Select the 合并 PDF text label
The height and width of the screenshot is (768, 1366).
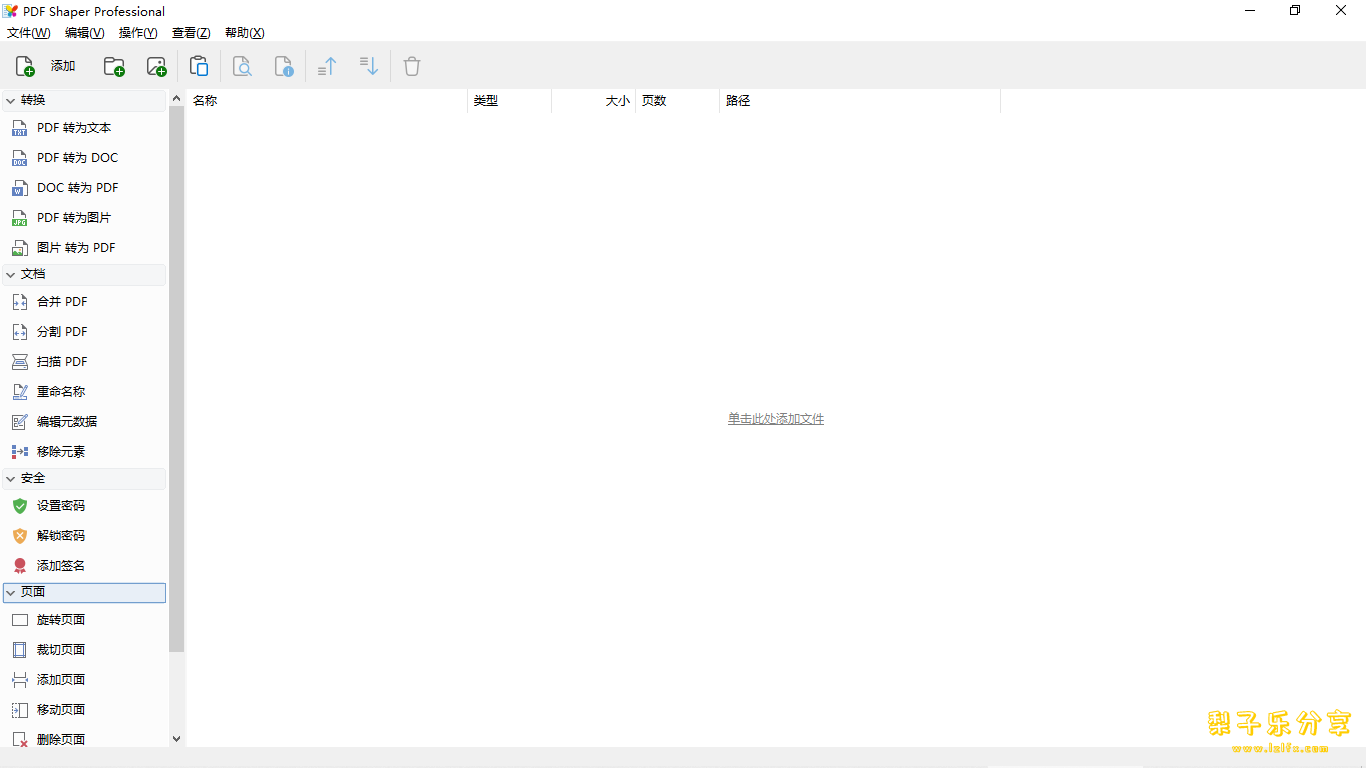pyautogui.click(x=62, y=302)
